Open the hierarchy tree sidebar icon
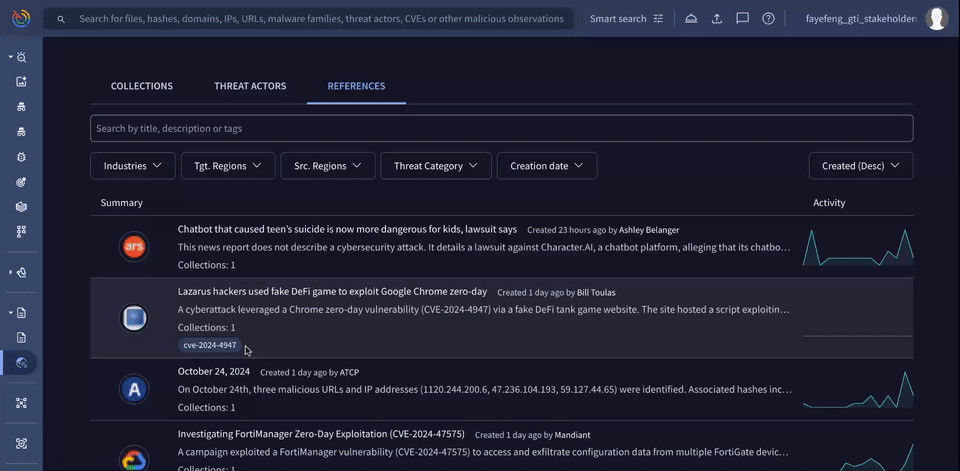The height and width of the screenshot is (471, 960). (x=21, y=232)
